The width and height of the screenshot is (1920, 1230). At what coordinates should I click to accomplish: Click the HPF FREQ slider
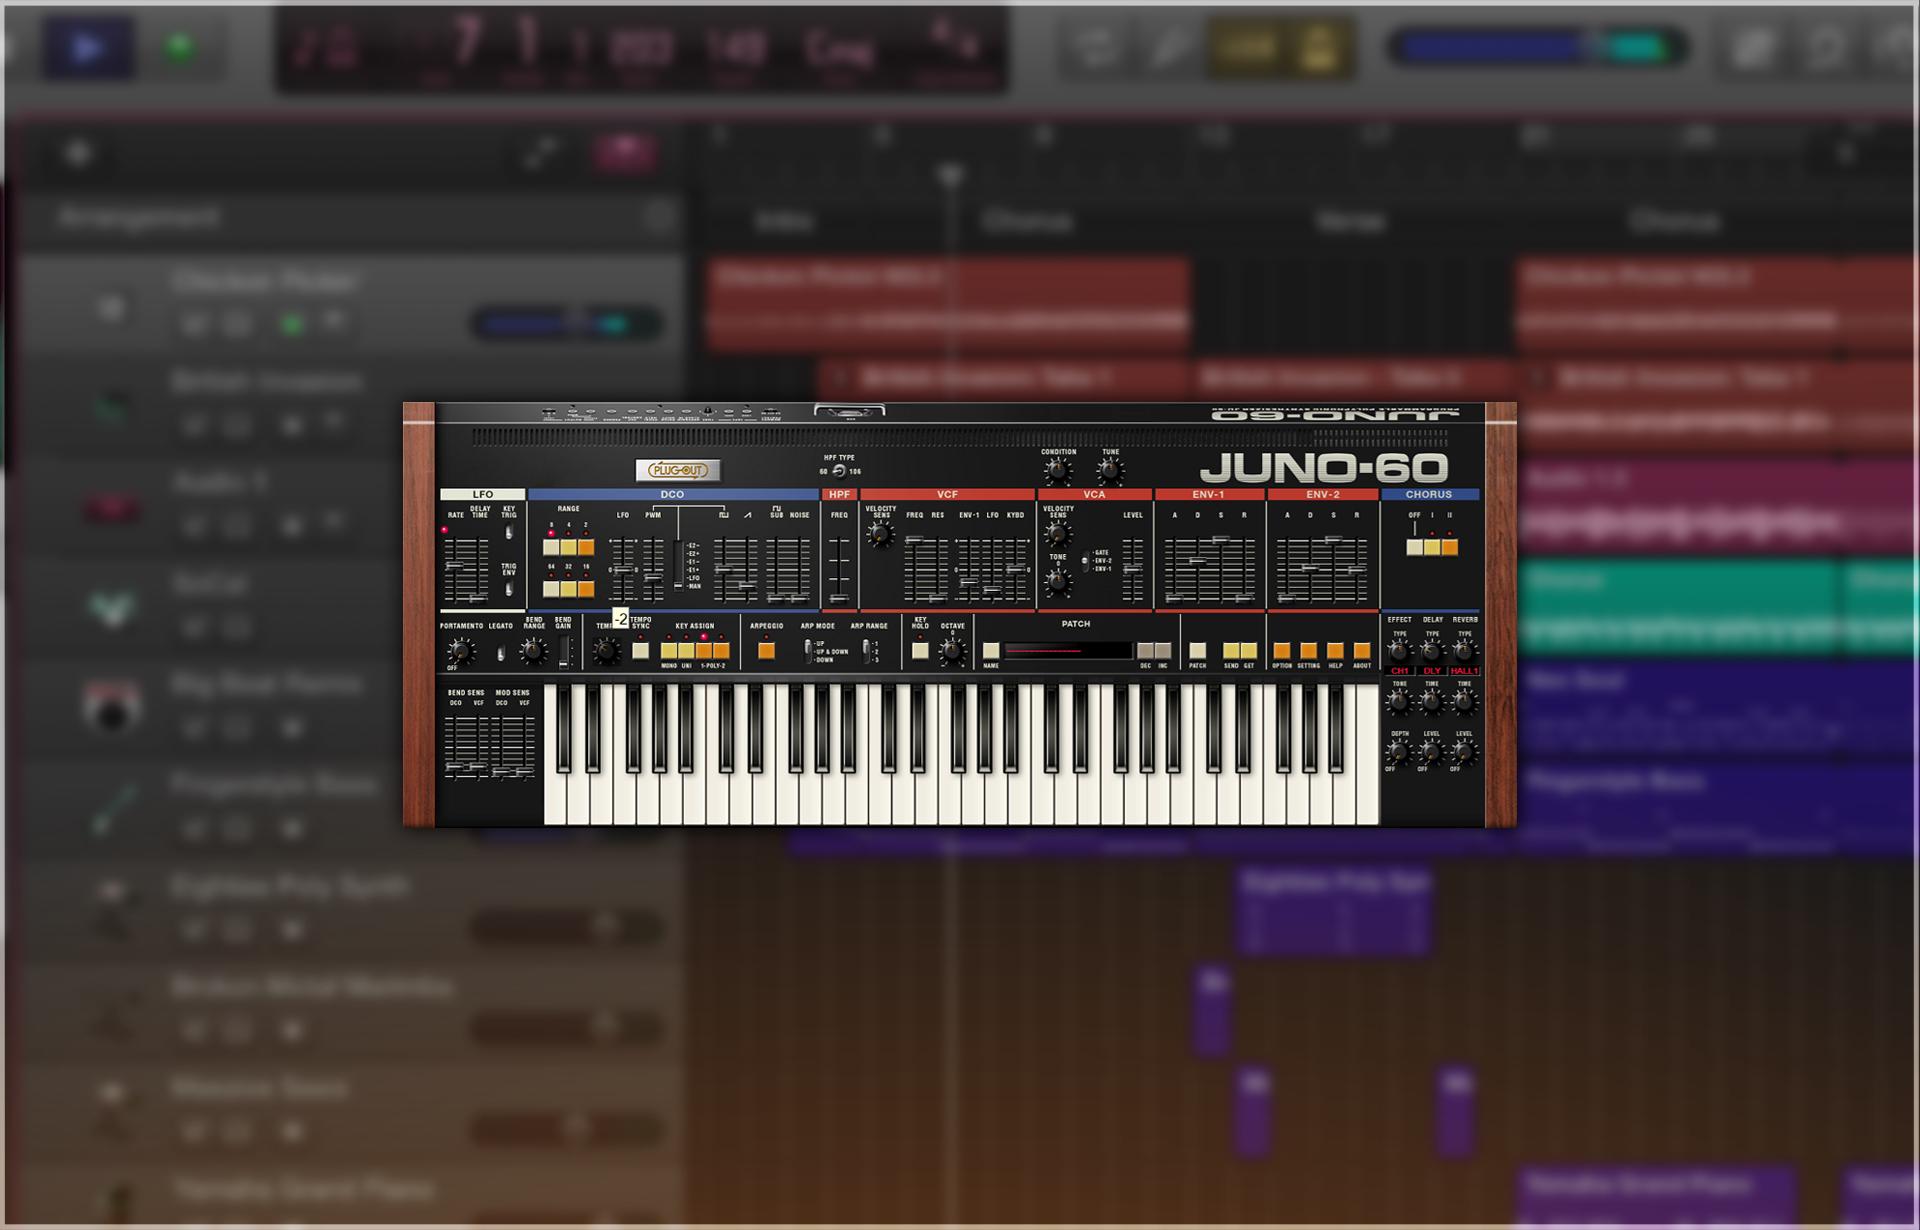click(839, 569)
